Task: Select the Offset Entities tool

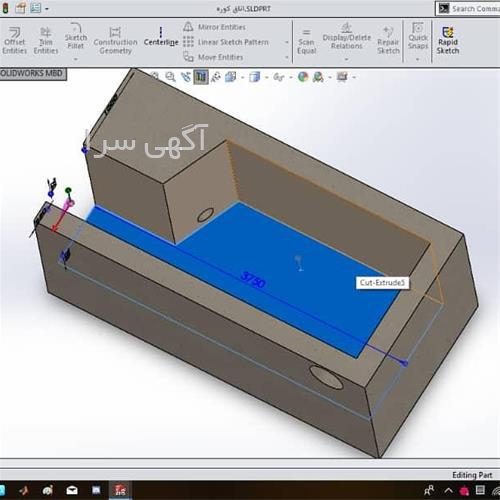Action: coord(14,41)
